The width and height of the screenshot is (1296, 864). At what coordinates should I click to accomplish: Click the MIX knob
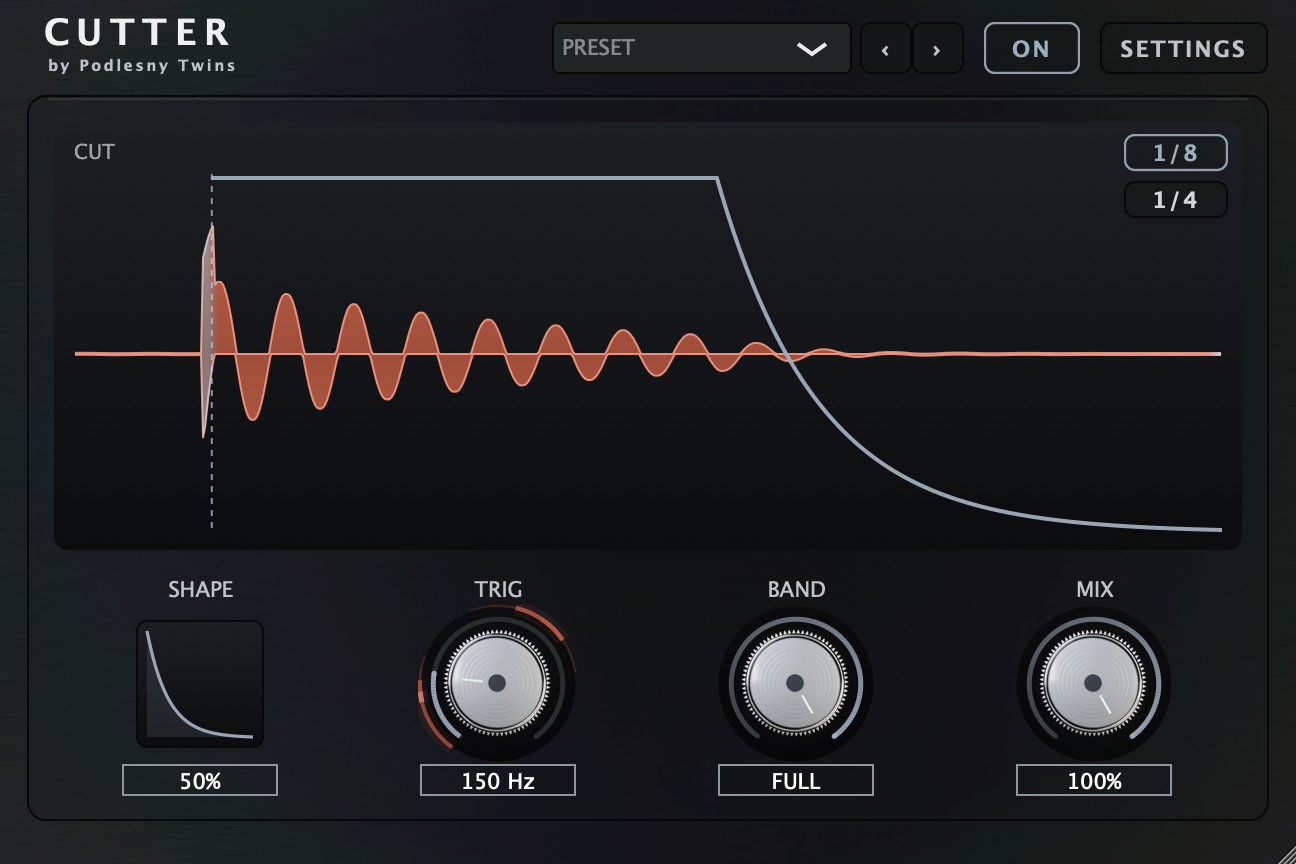pos(1093,683)
